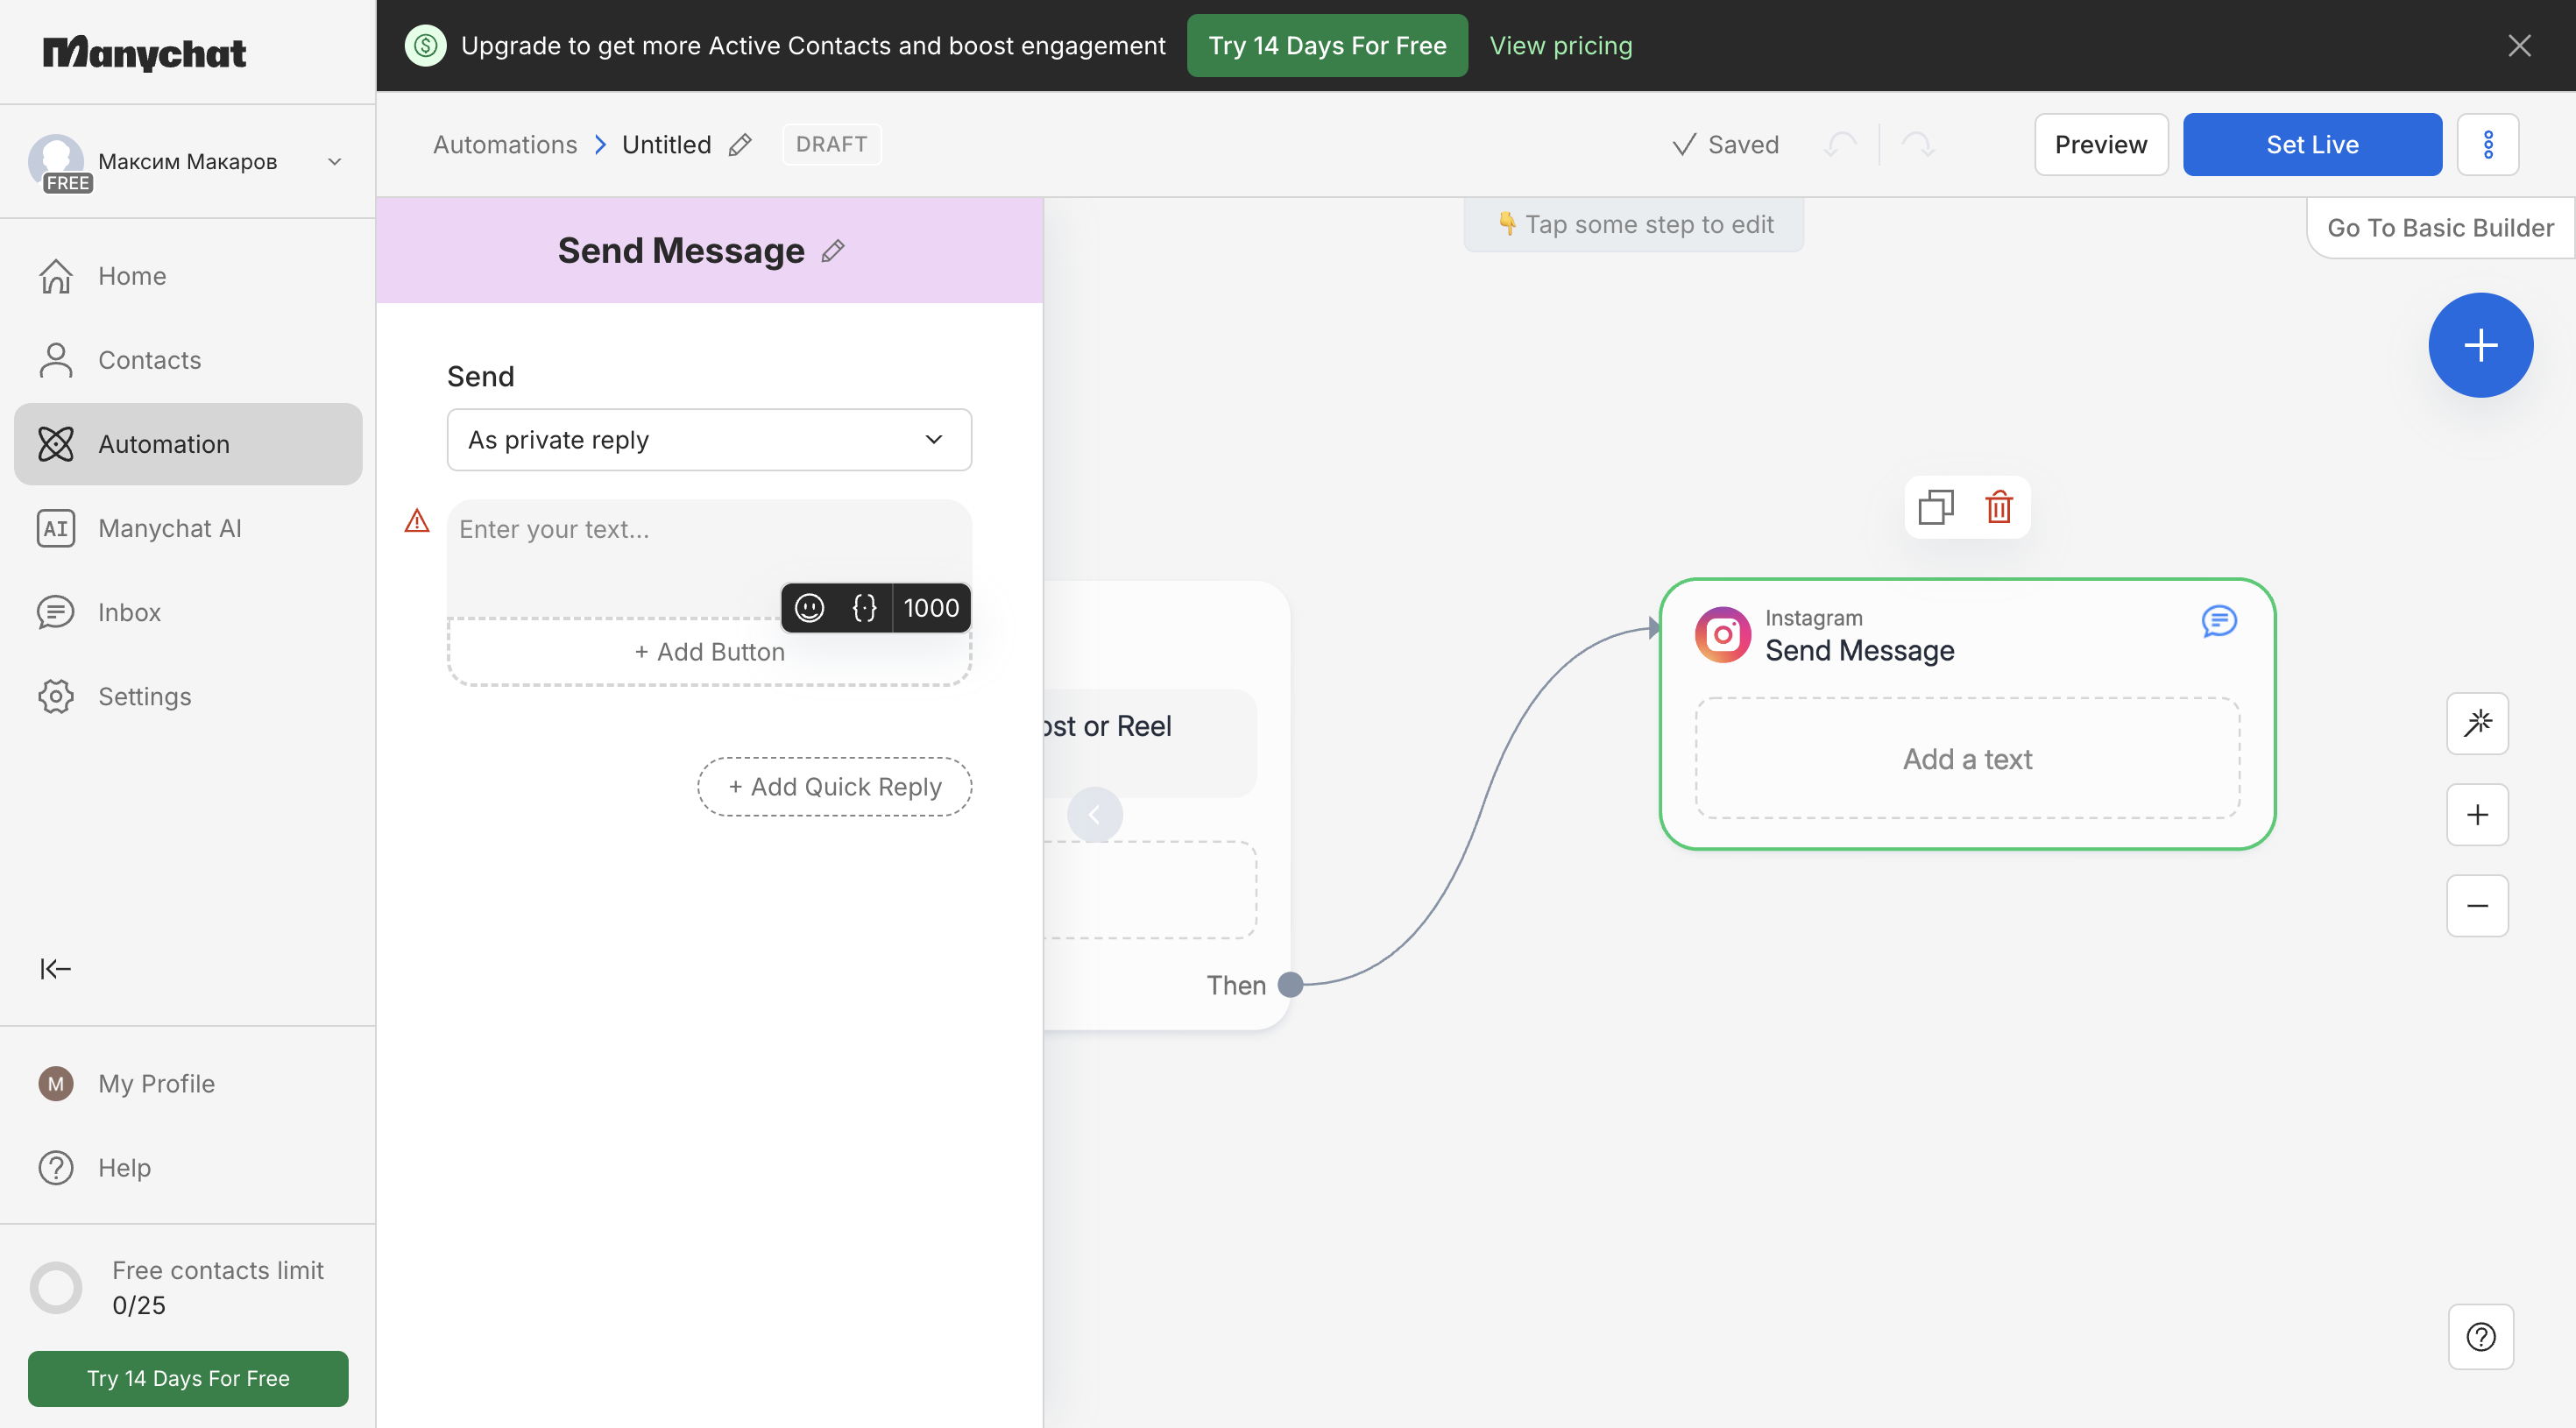
Task: Open the As private reply dropdown
Action: tap(709, 440)
